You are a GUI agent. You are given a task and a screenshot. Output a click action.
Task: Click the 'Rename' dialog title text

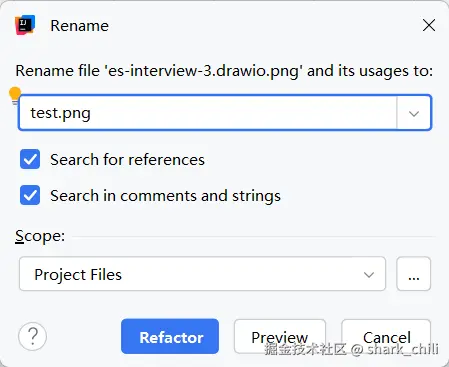(79, 26)
